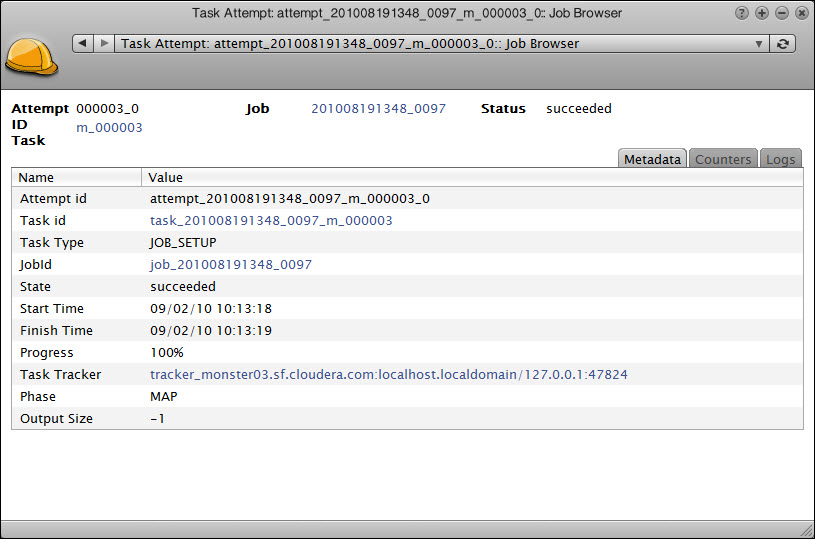This screenshot has height=539, width=815.
Task: Switch to the Logs tab
Action: click(x=780, y=159)
